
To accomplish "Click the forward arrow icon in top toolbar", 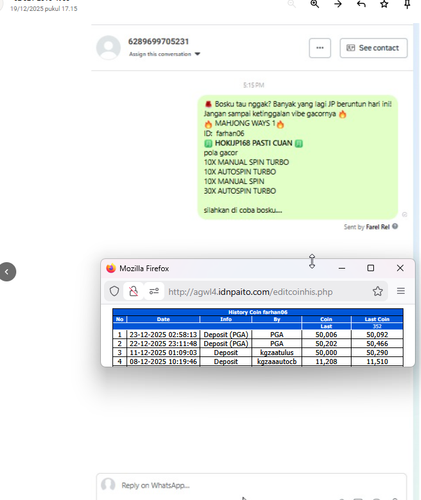I will click(338, 4).
